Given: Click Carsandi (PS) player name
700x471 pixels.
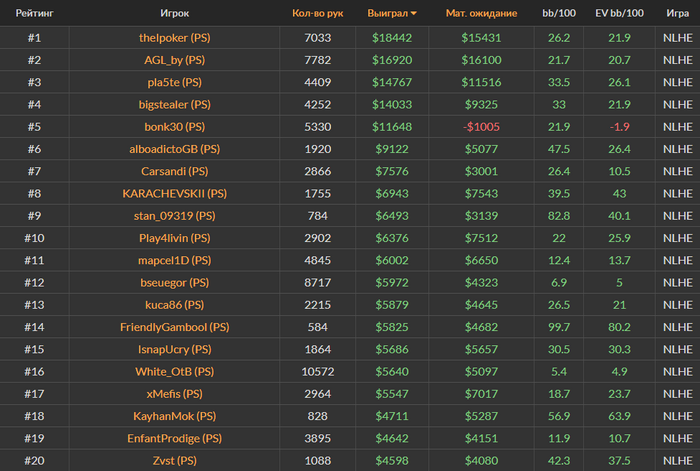Looking at the screenshot, I should click(175, 171).
